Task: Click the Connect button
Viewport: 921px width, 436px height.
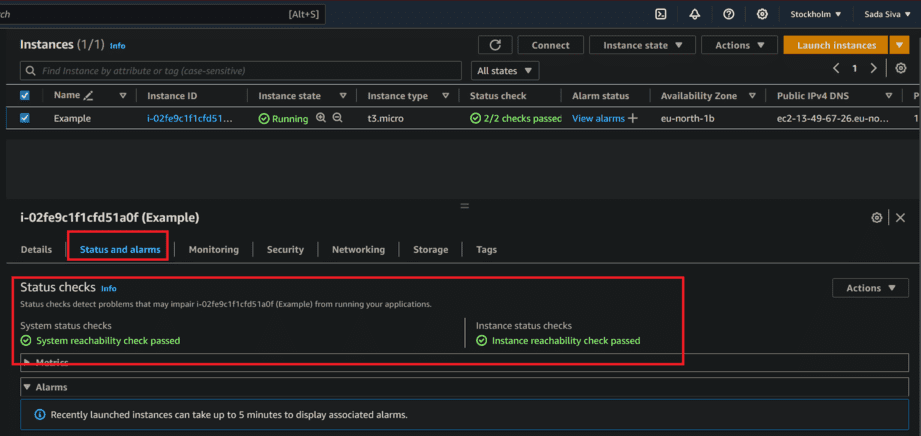Action: (551, 45)
